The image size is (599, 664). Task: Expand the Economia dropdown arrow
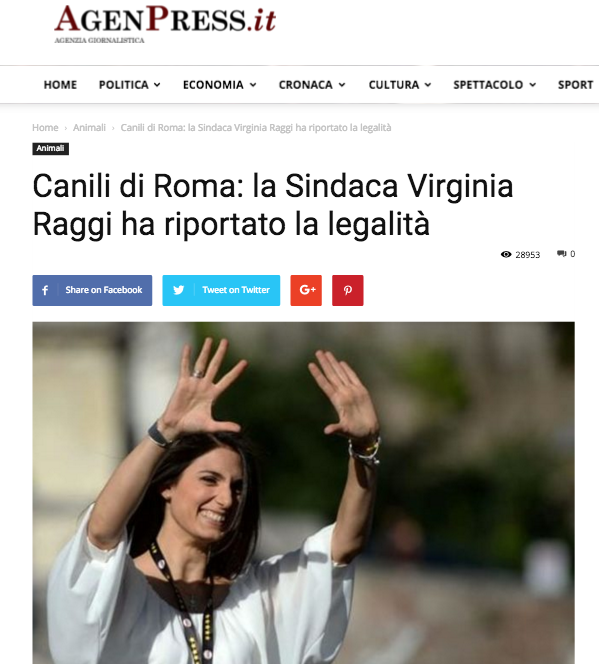(x=253, y=85)
